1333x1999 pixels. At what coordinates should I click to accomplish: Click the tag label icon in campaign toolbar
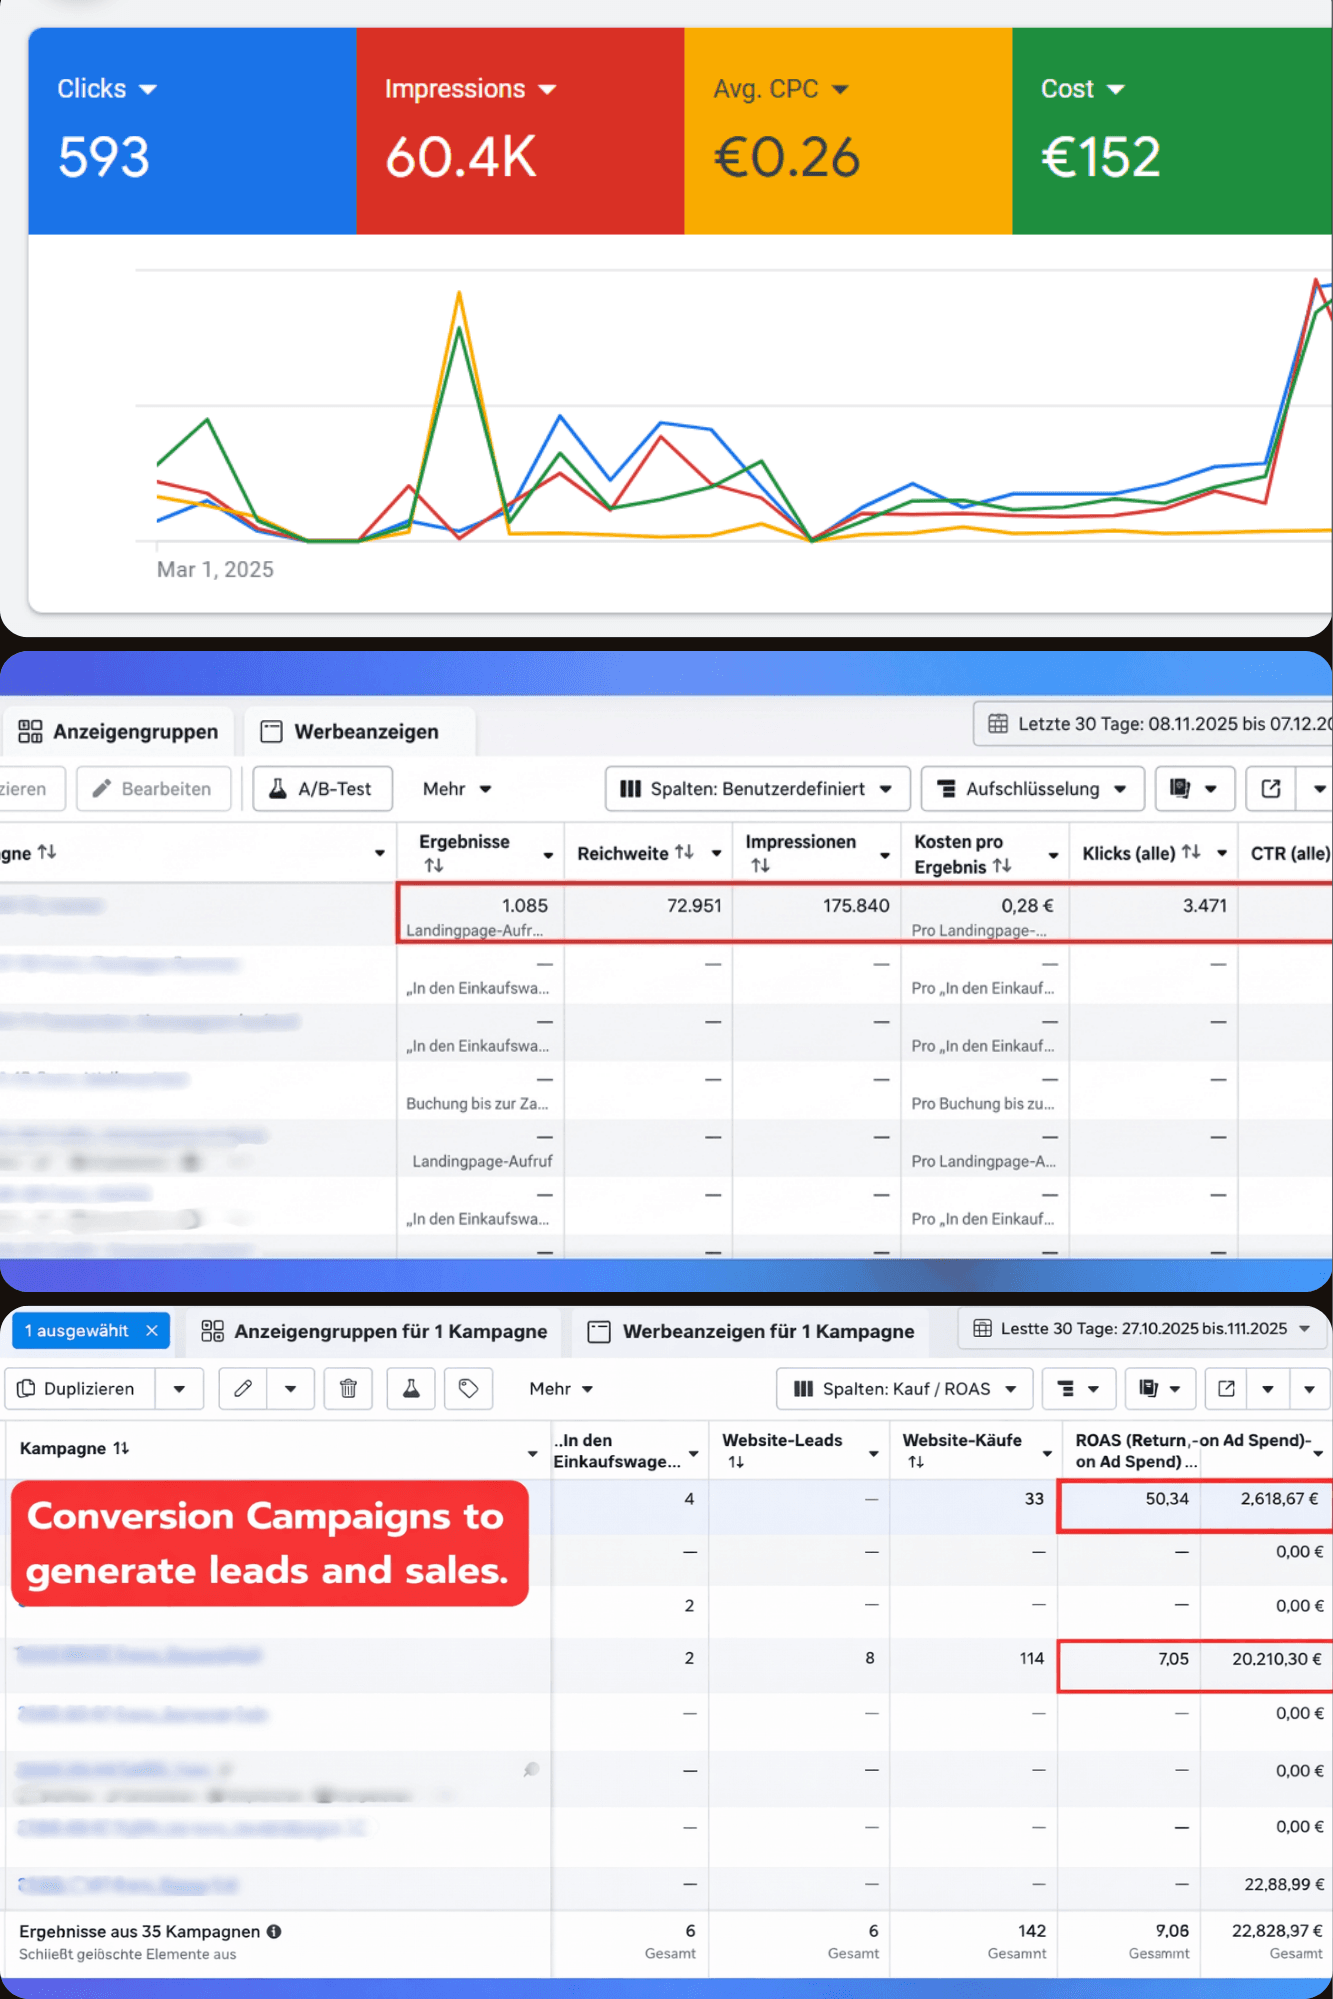pos(468,1388)
